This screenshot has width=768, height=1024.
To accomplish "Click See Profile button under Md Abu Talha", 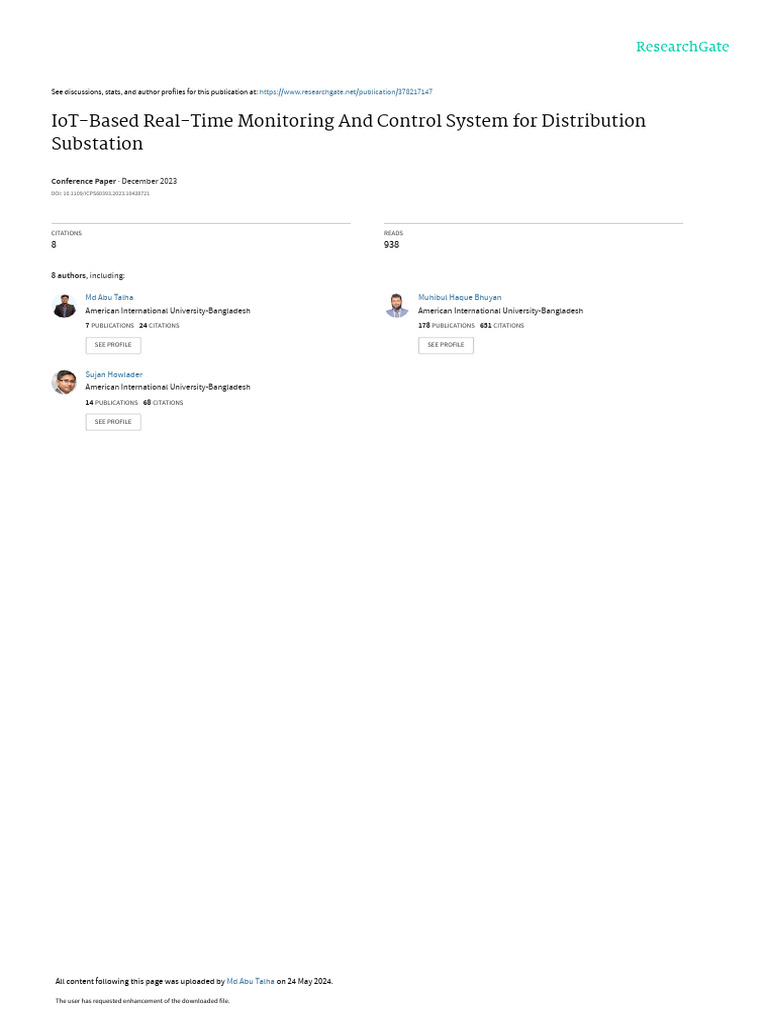I will pos(113,345).
